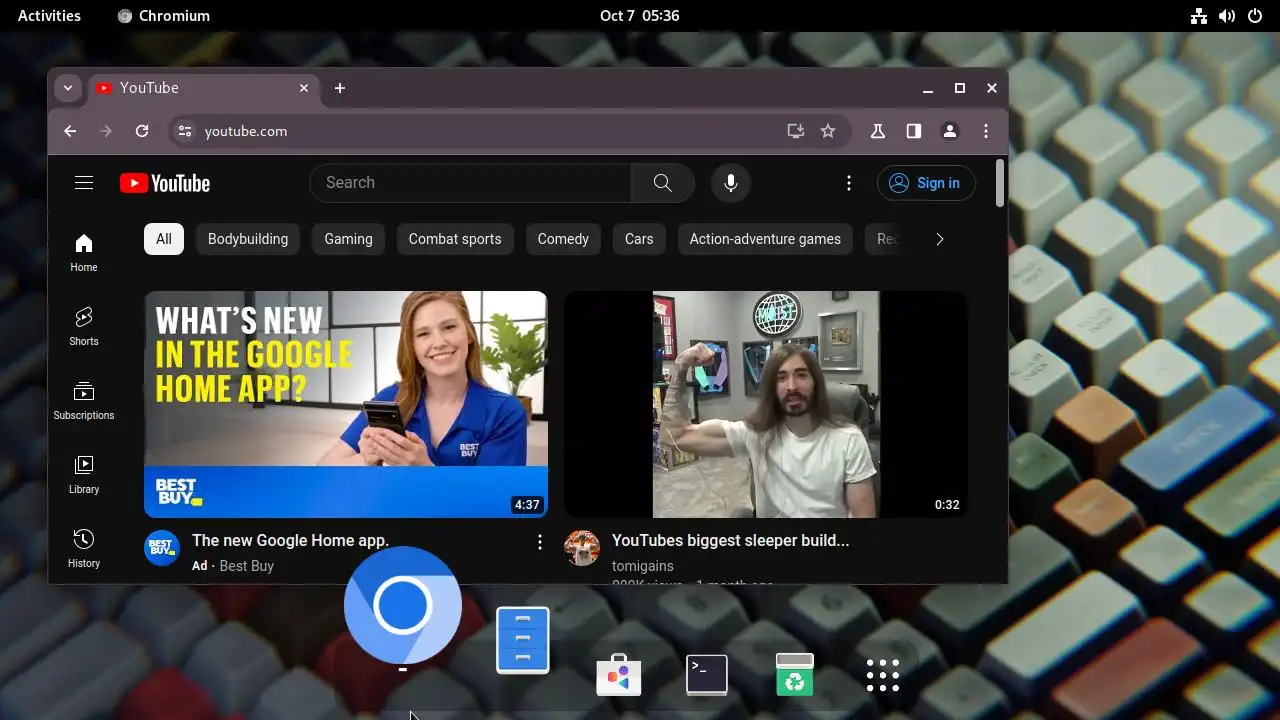
Task: Open the system volume icon menu
Action: point(1227,16)
